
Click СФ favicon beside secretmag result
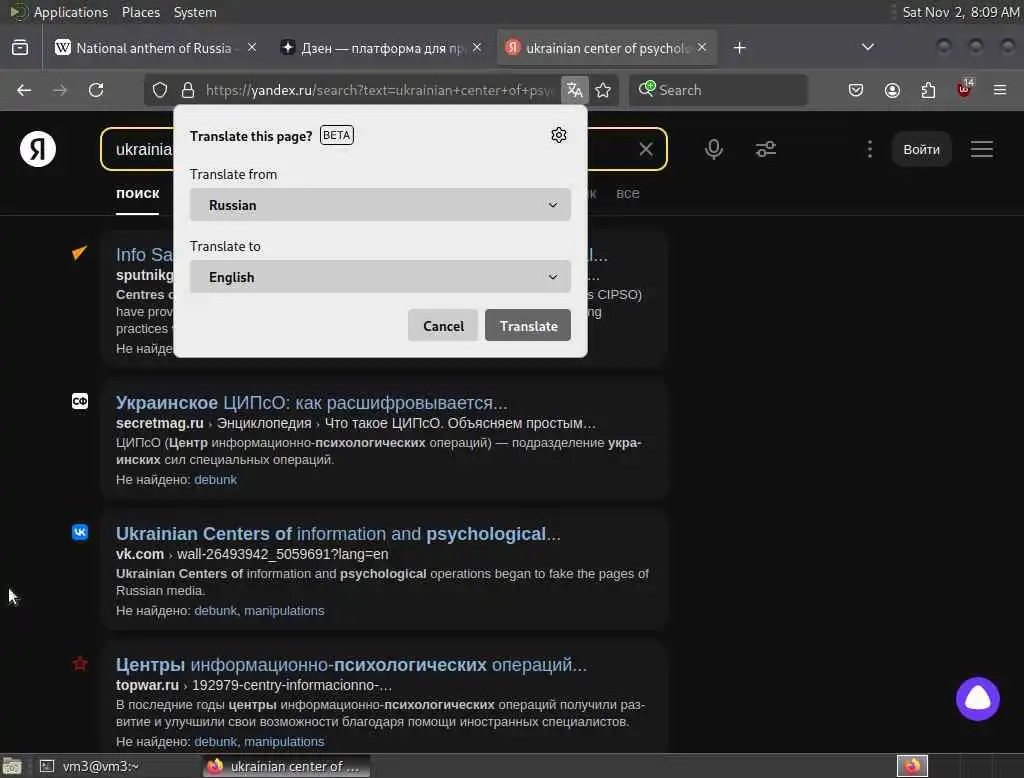pos(80,401)
